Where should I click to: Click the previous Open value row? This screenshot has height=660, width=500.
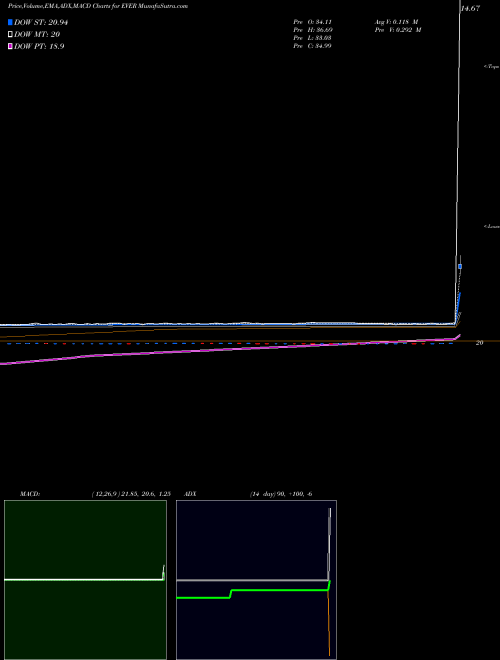313,22
